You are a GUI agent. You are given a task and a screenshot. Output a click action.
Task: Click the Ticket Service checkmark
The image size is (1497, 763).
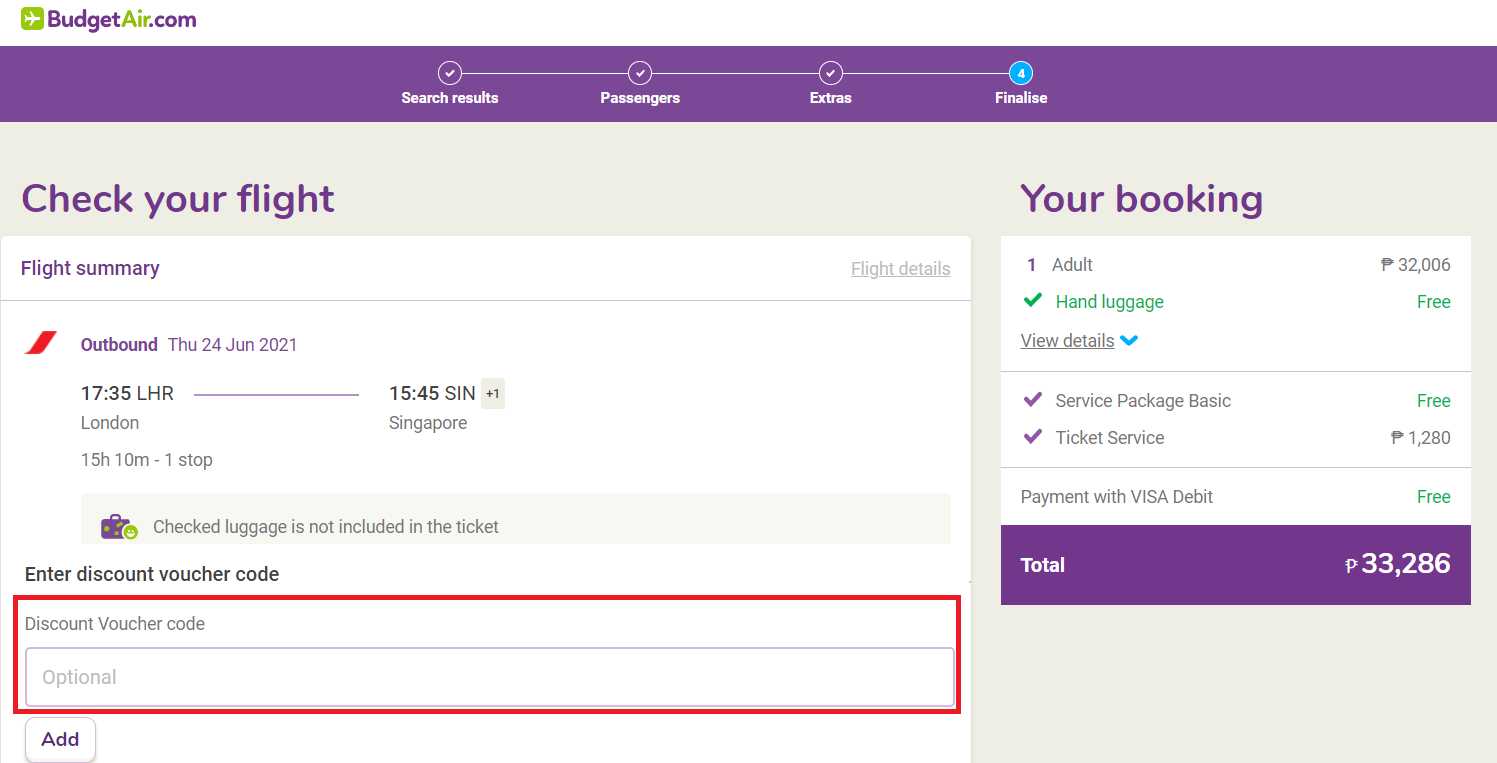1032,437
